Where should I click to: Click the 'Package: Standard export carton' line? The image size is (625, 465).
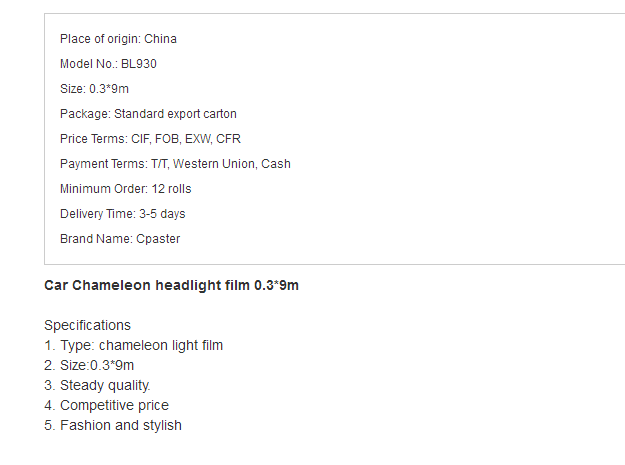(x=148, y=114)
